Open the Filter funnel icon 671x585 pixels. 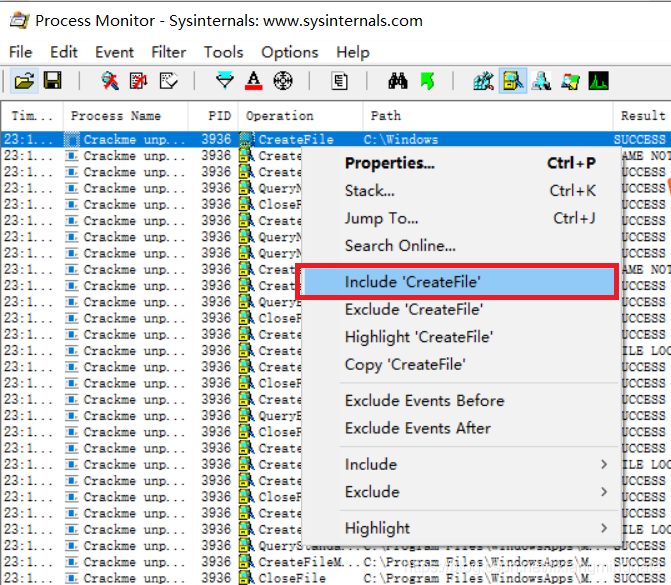click(225, 80)
